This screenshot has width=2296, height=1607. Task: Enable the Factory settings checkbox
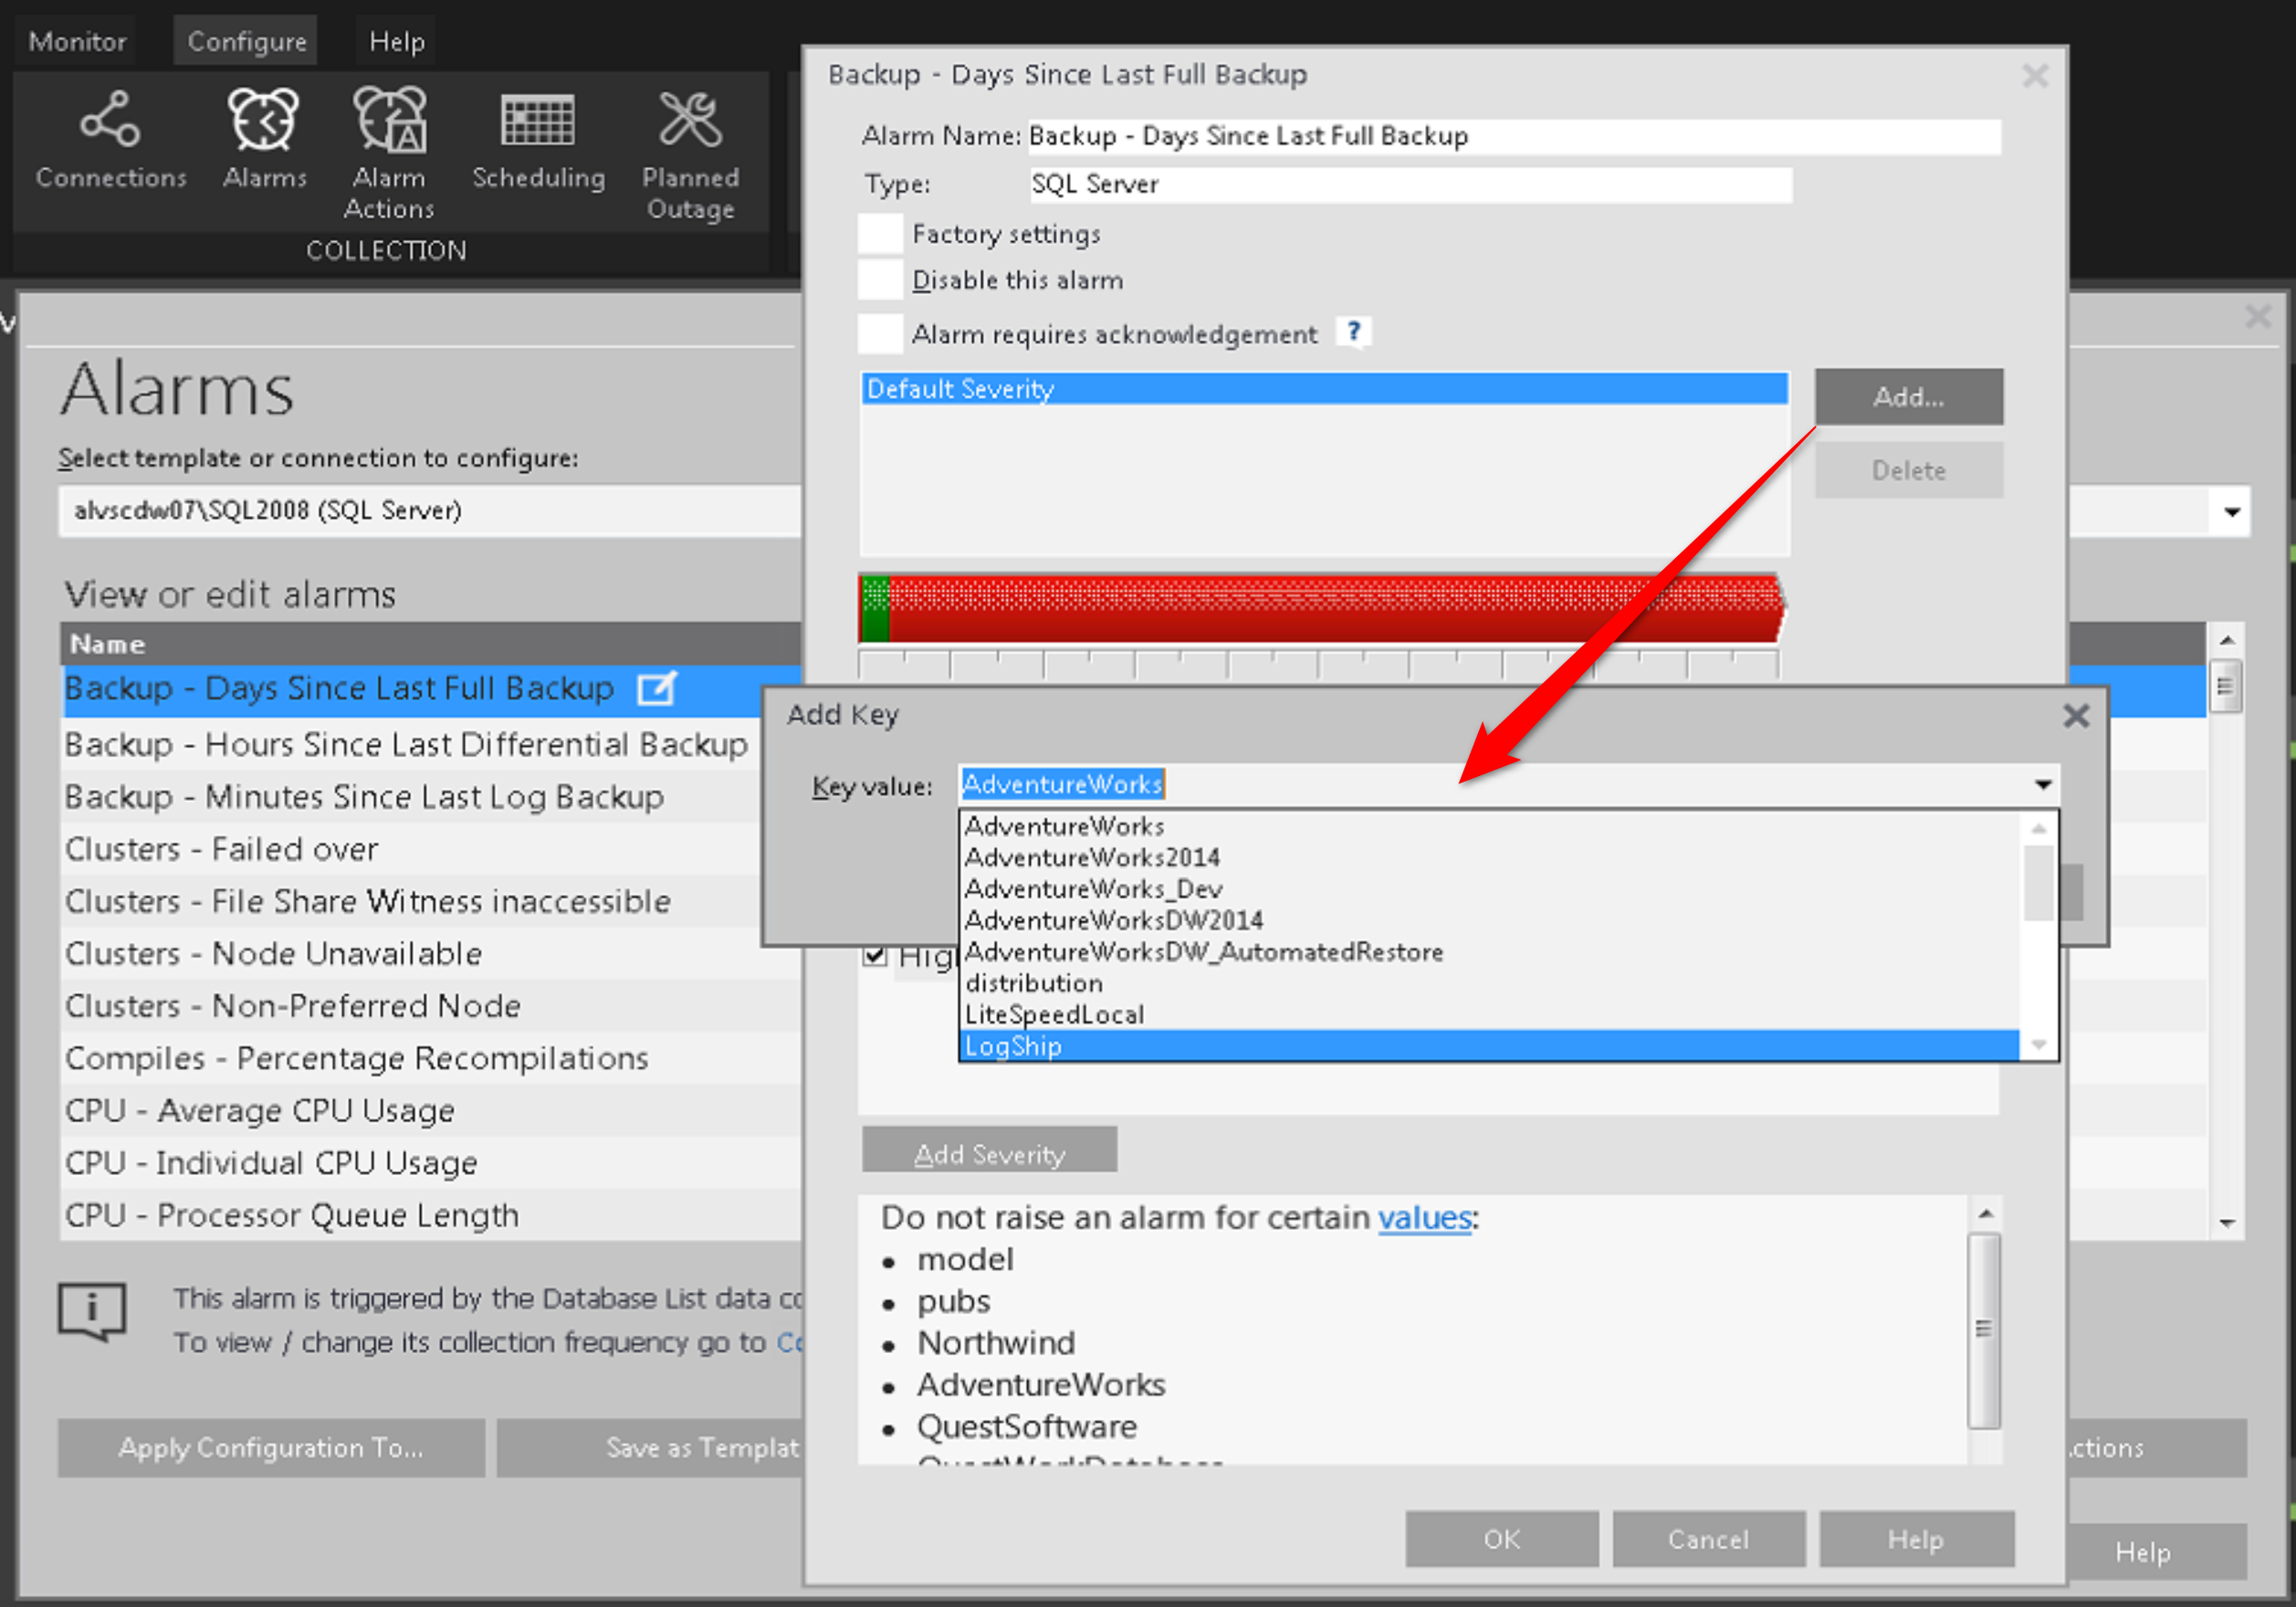(x=880, y=234)
